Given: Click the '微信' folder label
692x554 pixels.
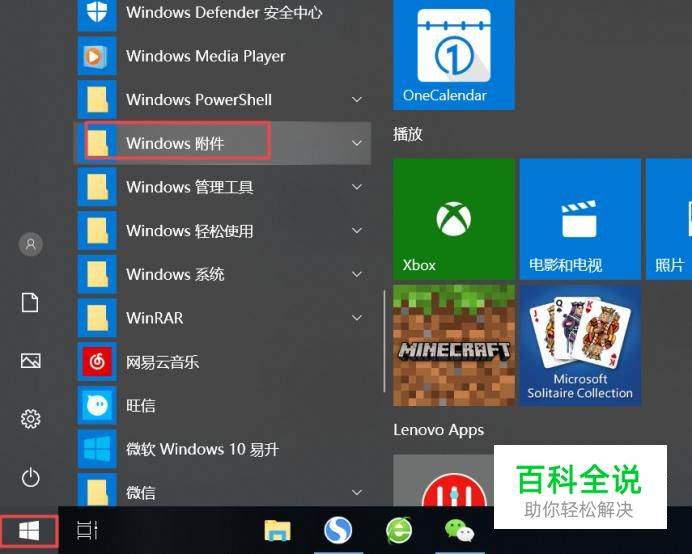Looking at the screenshot, I should (x=141, y=493).
